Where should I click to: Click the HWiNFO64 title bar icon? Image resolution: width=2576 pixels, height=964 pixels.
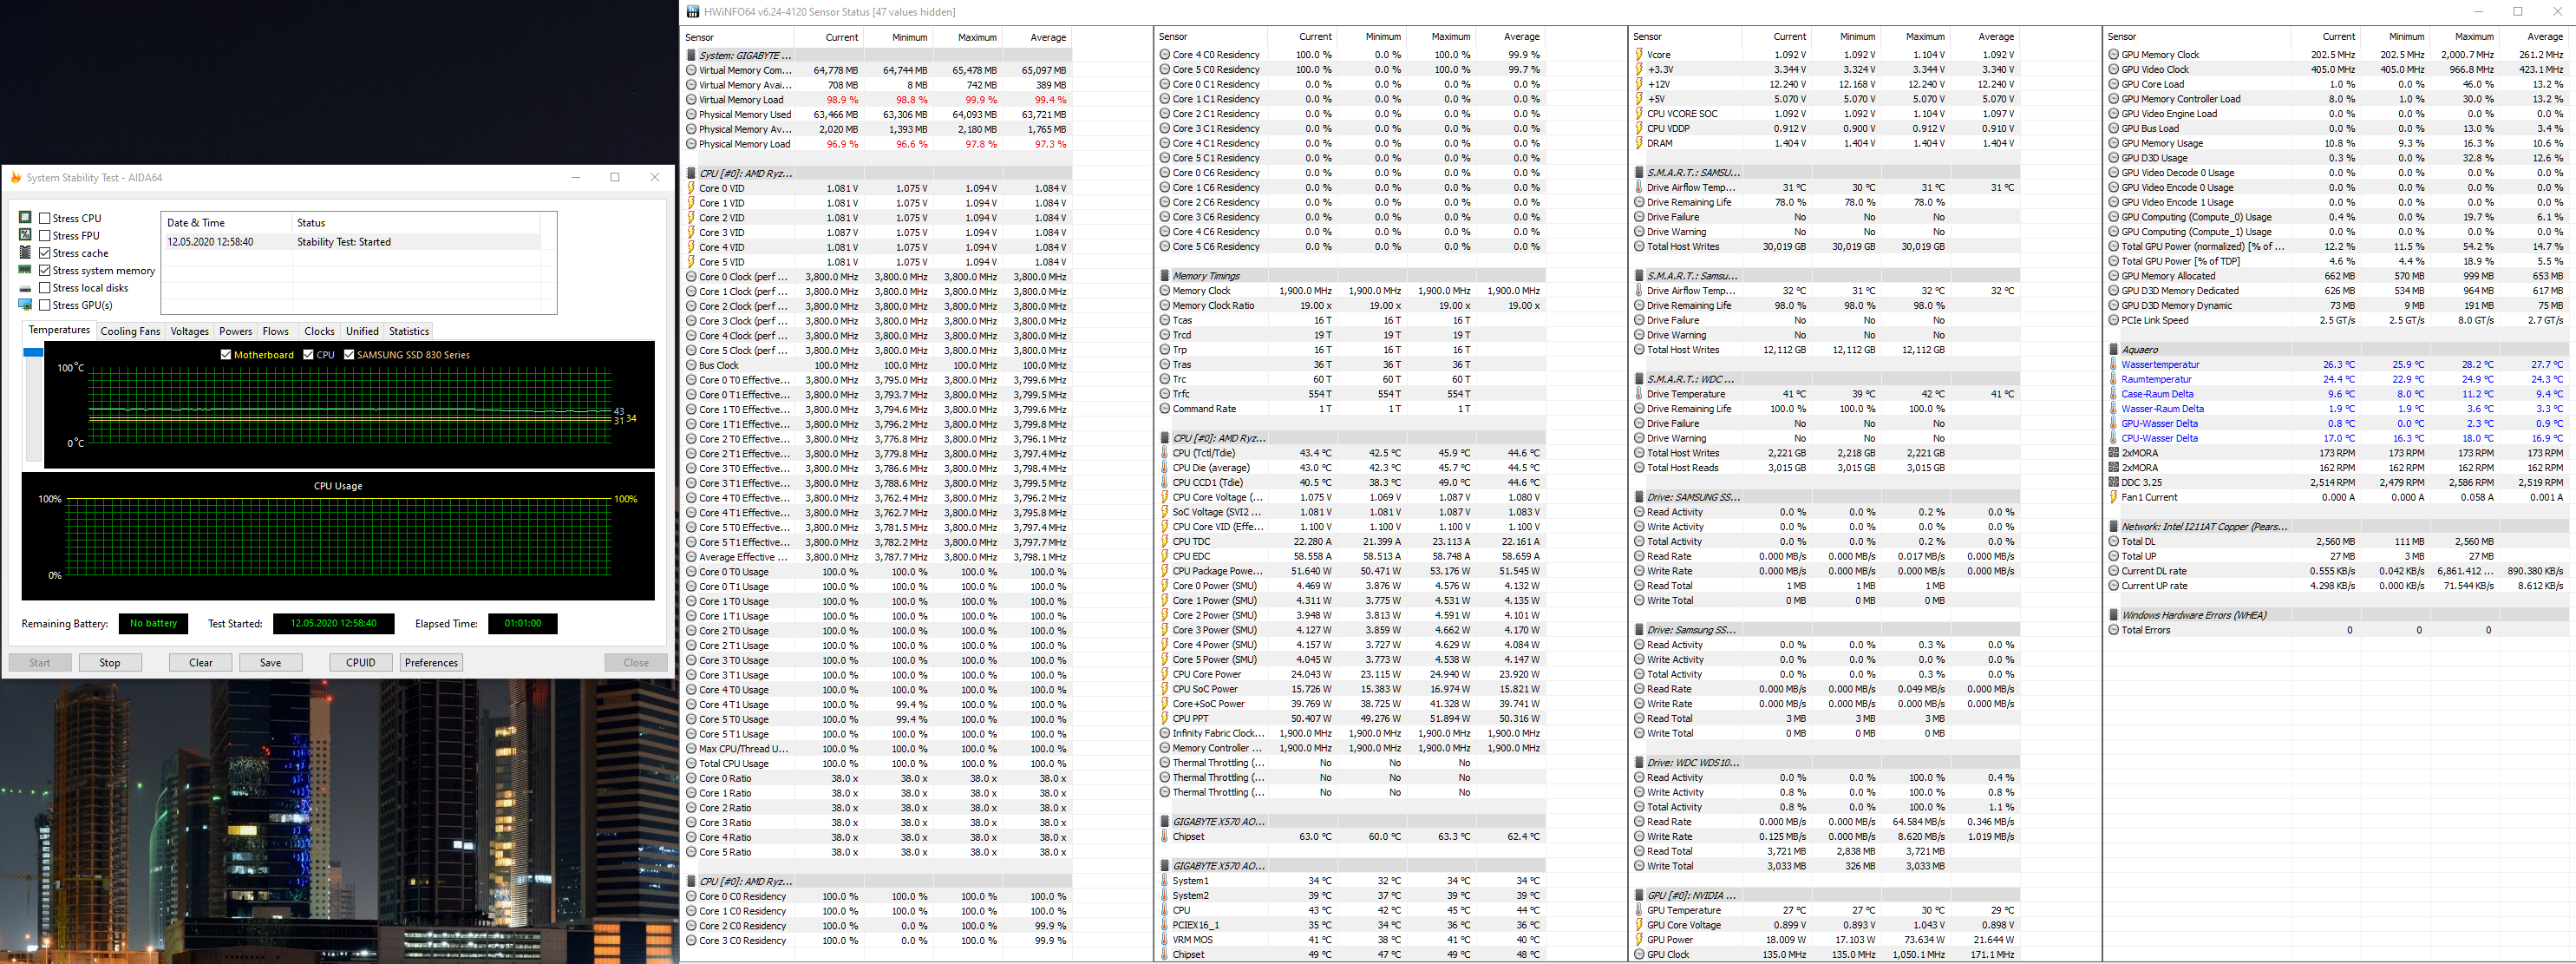click(x=693, y=12)
